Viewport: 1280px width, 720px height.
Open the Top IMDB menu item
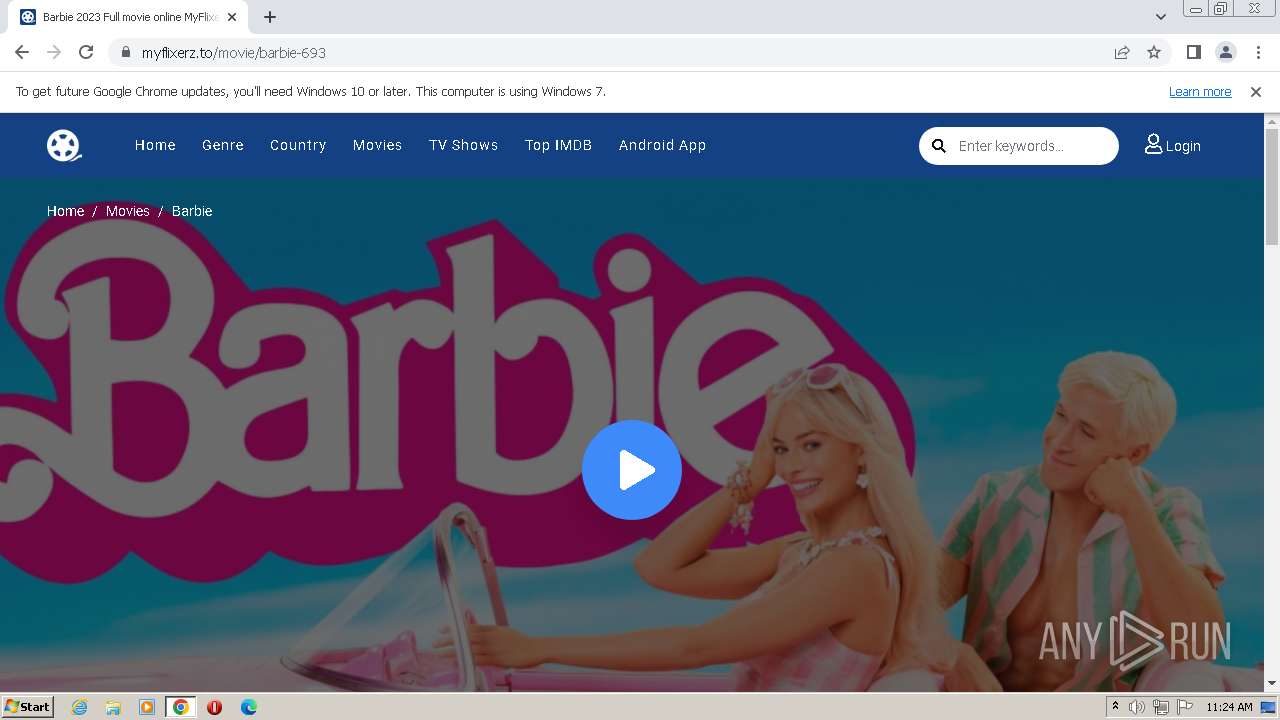click(x=558, y=145)
